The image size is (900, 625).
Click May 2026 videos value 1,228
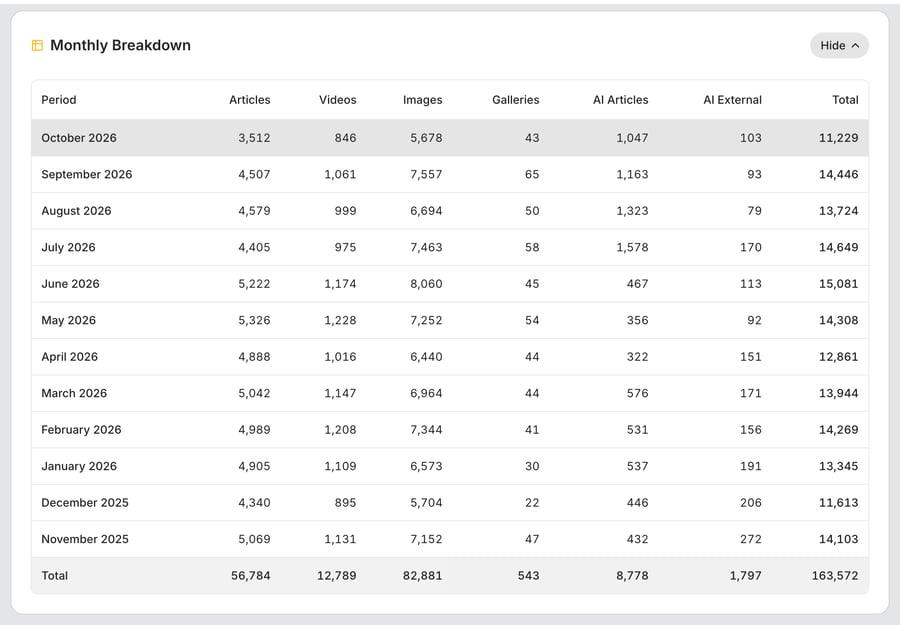coord(340,320)
